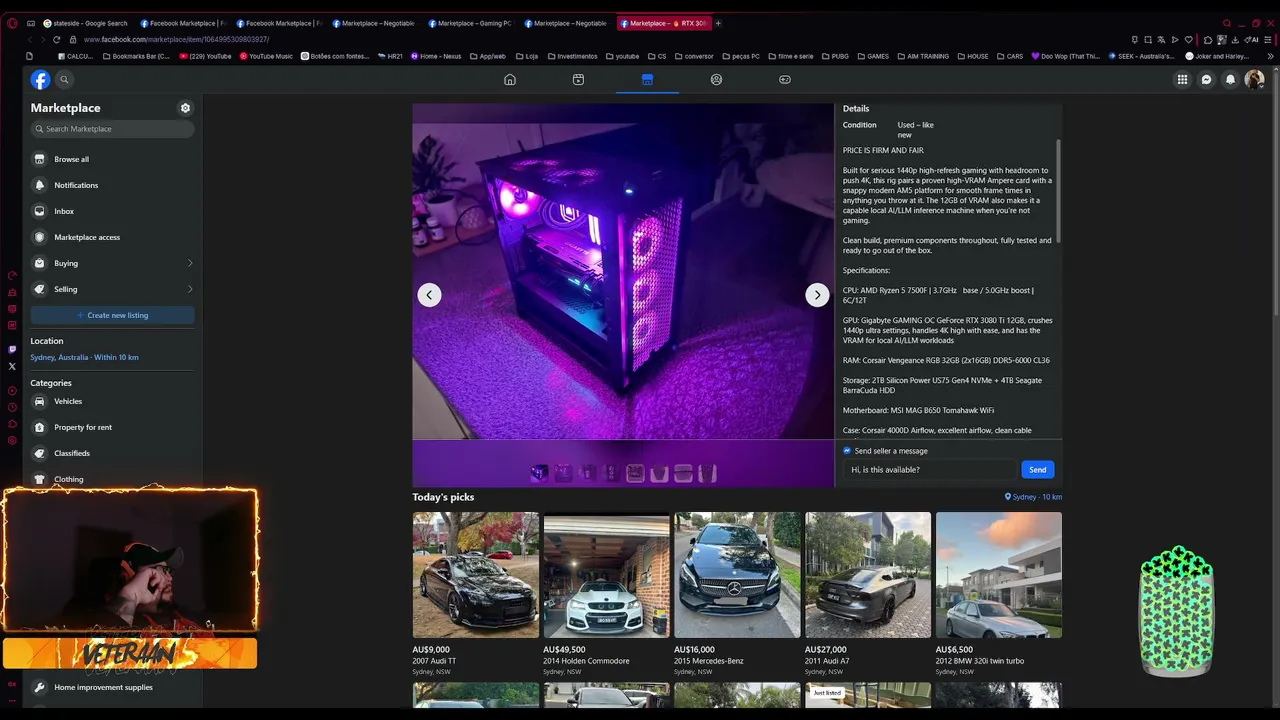
Task: Go to Facebook Home feed icon
Action: (x=510, y=79)
